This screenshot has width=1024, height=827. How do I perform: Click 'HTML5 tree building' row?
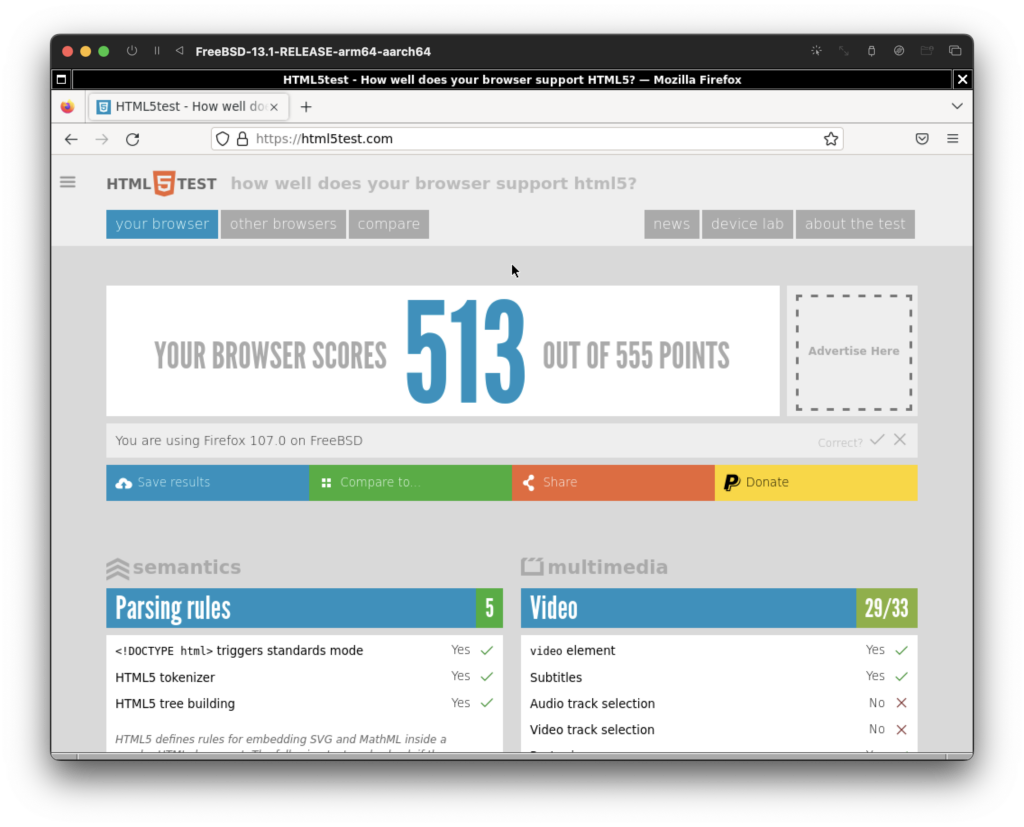point(304,704)
